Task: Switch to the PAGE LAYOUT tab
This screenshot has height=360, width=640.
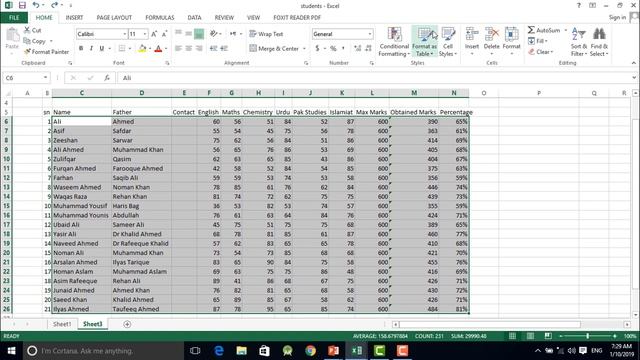Action: [x=114, y=18]
